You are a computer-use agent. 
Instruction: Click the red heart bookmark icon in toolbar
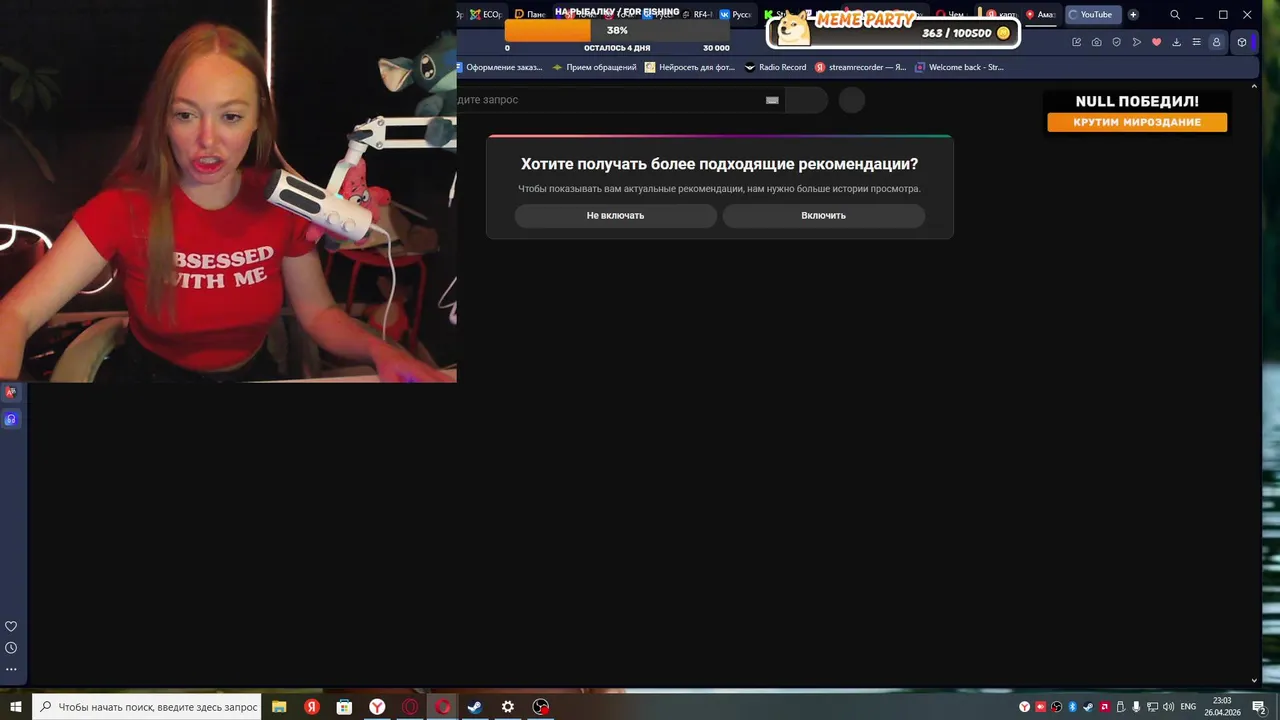(x=1157, y=42)
